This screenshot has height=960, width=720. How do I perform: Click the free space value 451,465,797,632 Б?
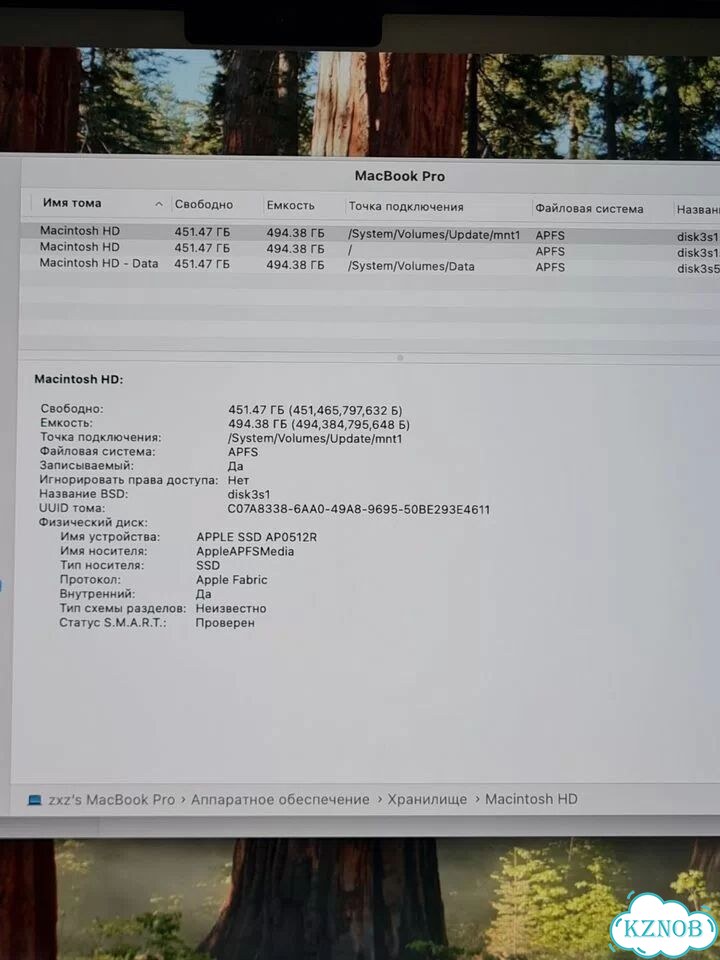[x=346, y=410]
